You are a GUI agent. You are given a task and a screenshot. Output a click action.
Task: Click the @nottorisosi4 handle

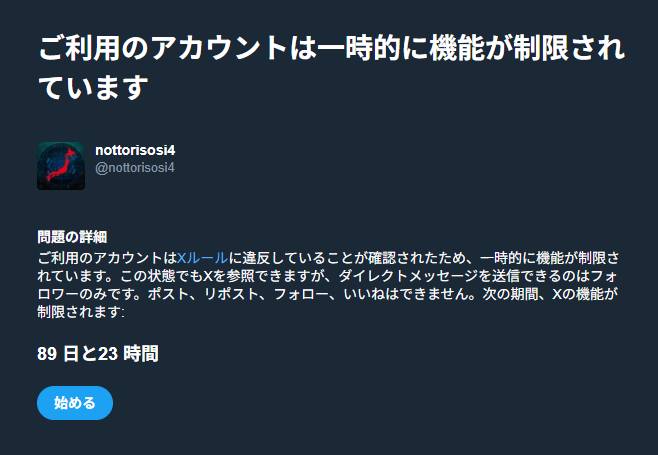(135, 168)
